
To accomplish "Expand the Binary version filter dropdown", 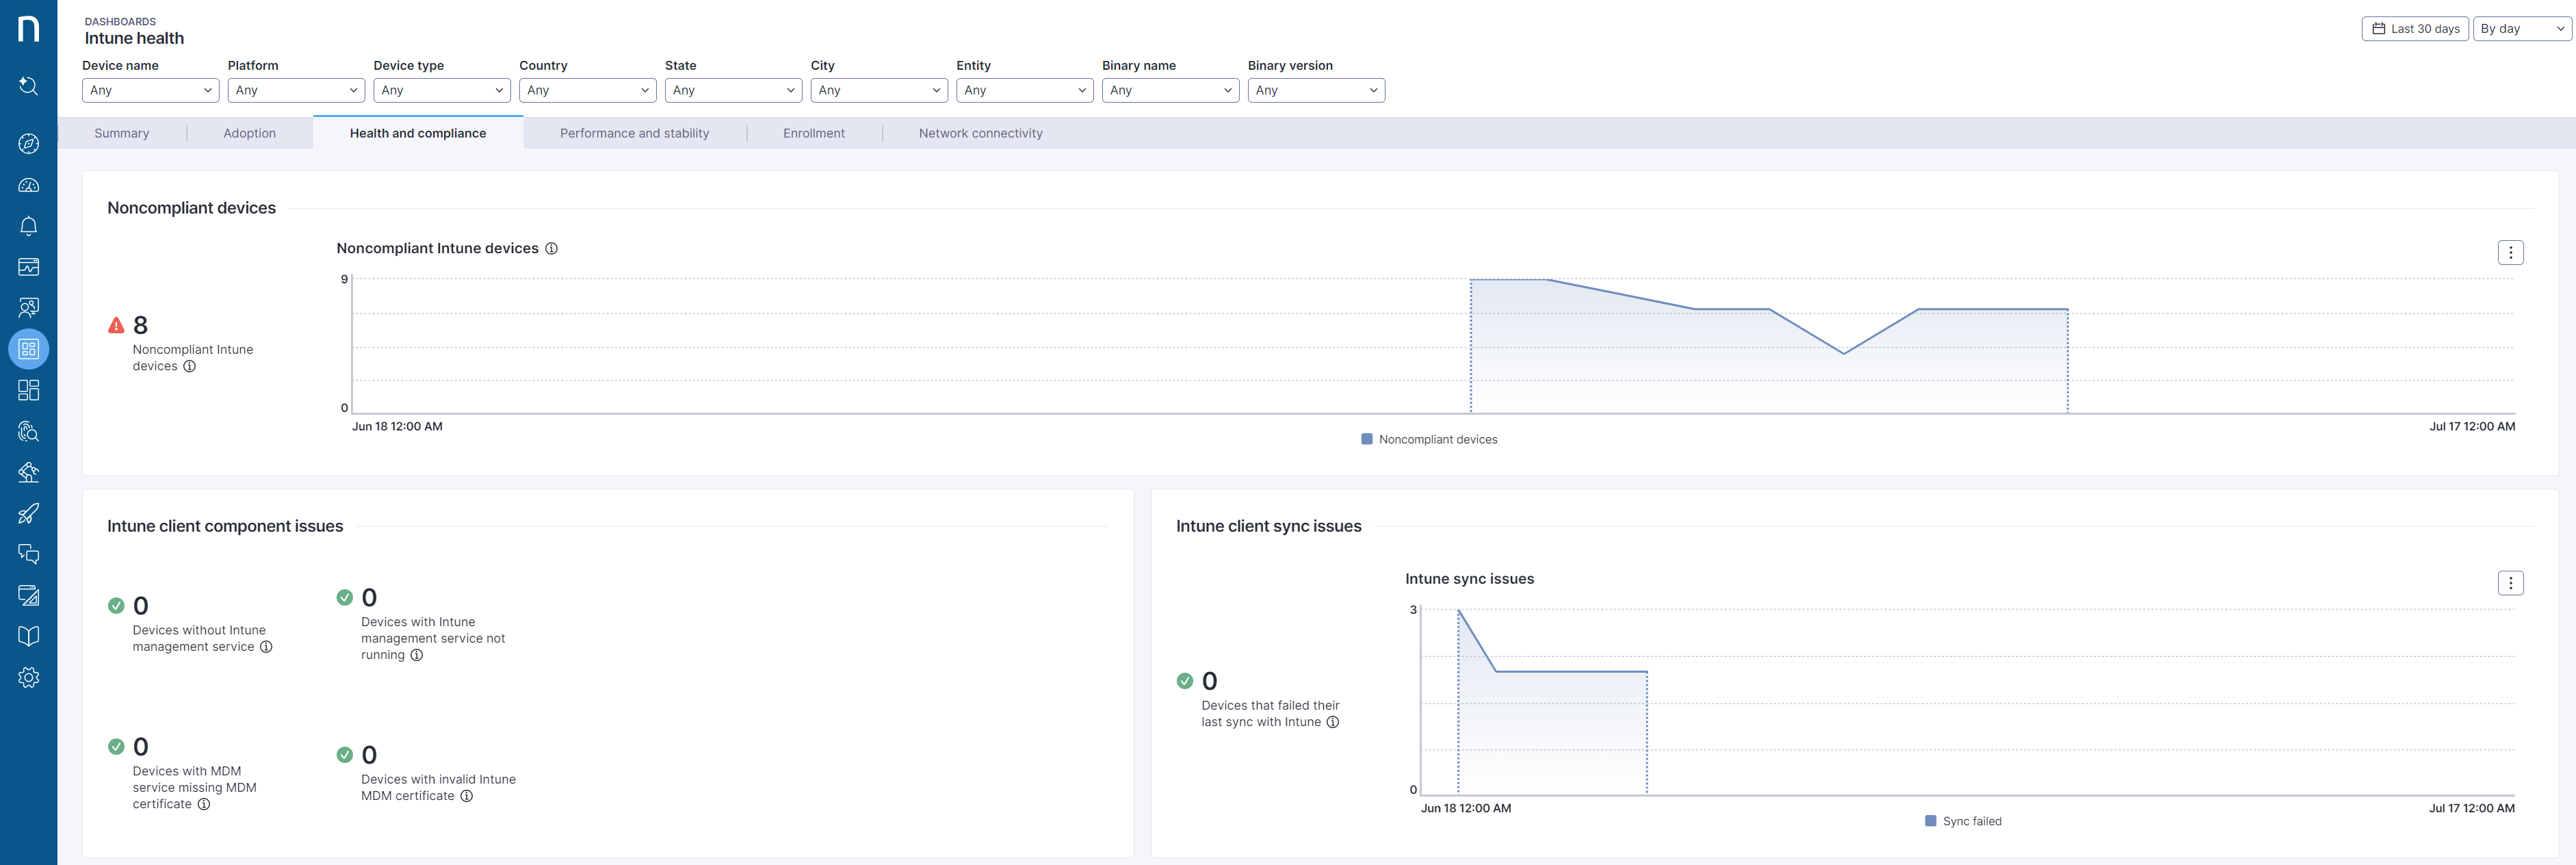I will click(1315, 91).
